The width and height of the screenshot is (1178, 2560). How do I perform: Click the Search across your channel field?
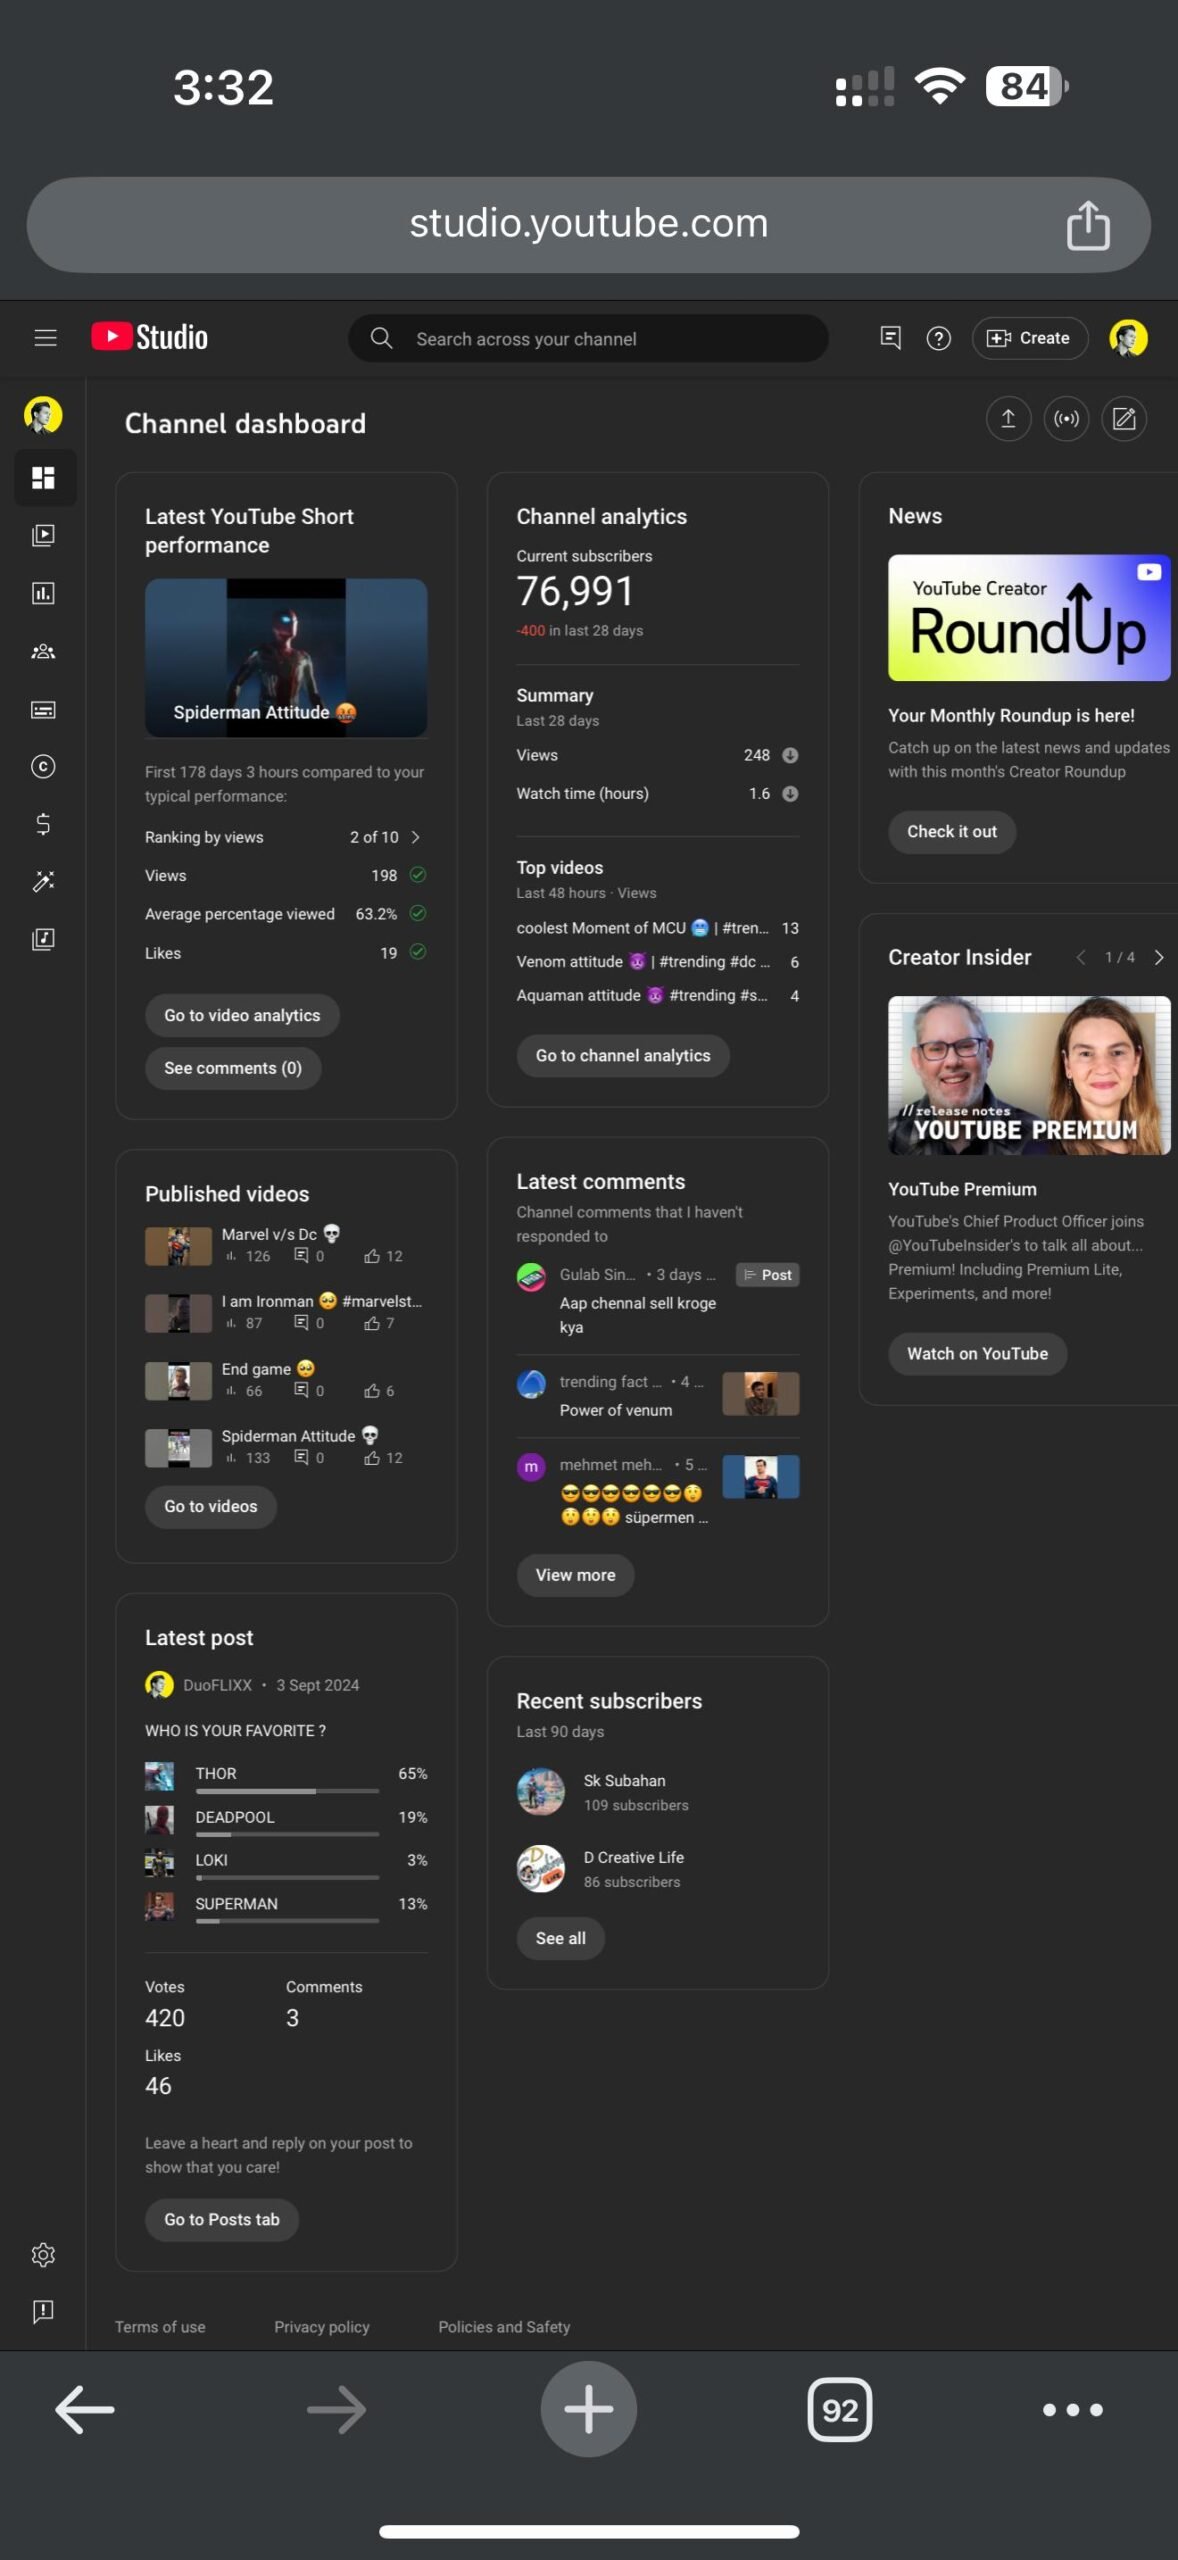[588, 338]
